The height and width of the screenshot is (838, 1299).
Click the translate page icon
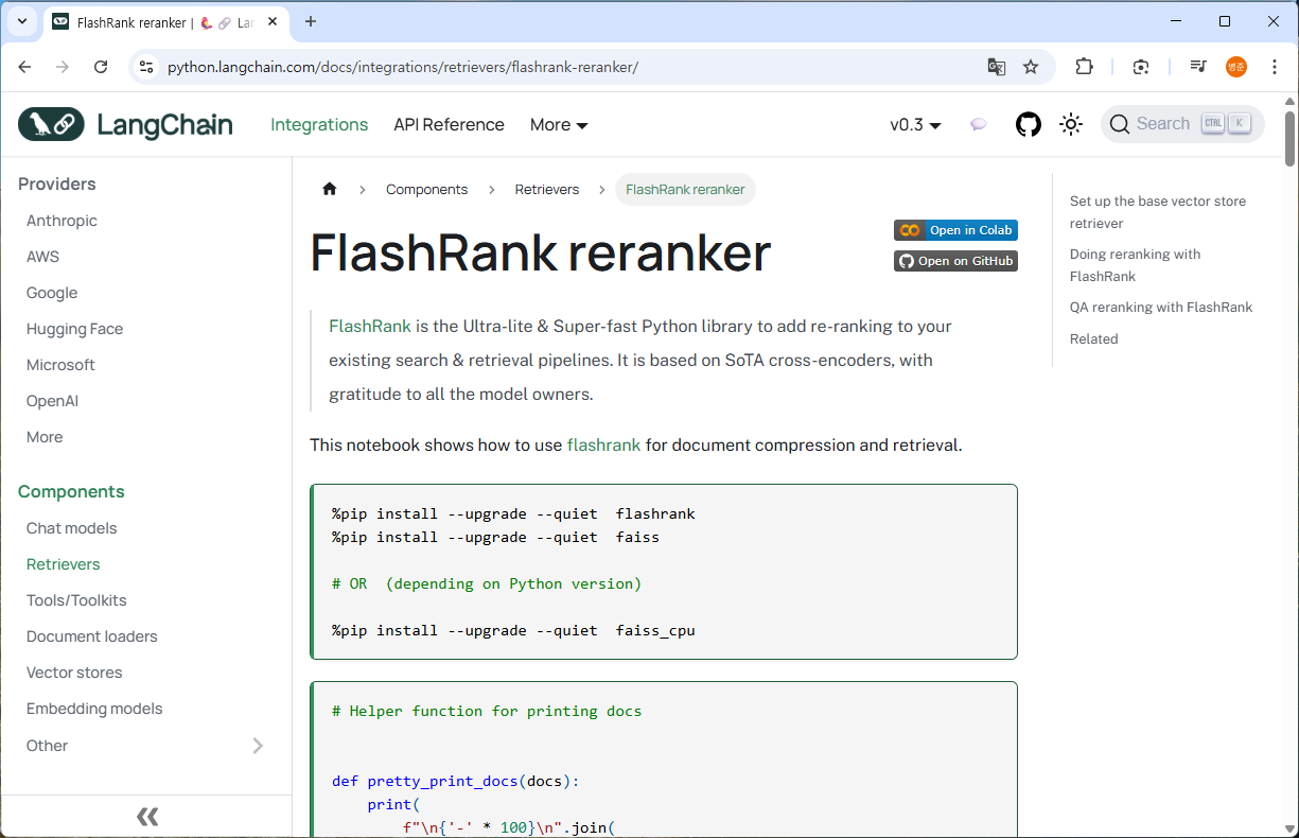[996, 67]
